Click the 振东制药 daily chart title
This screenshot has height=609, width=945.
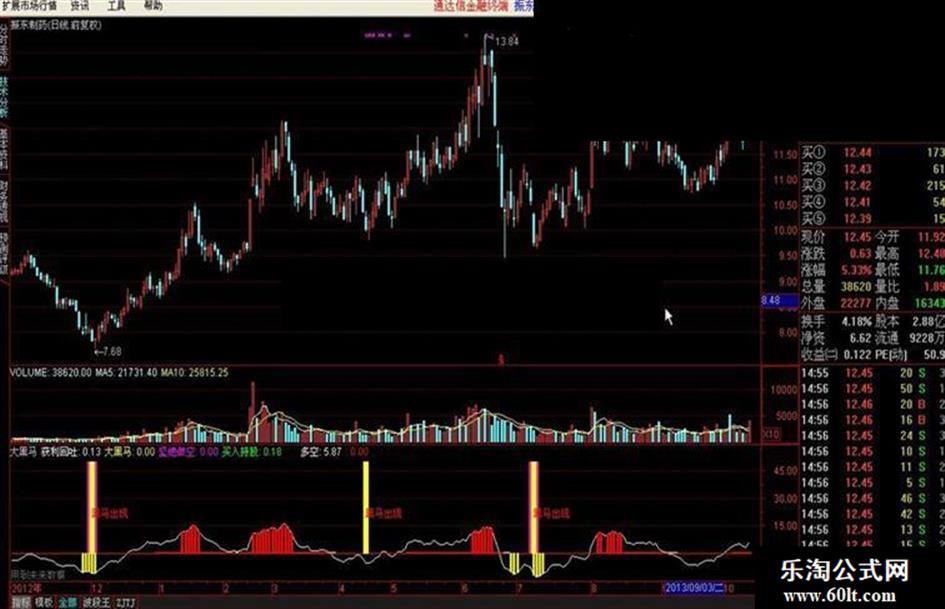[56, 25]
